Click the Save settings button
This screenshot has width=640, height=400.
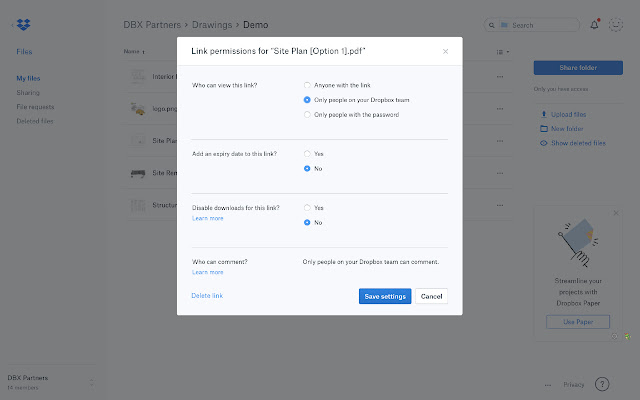pyautogui.click(x=384, y=296)
